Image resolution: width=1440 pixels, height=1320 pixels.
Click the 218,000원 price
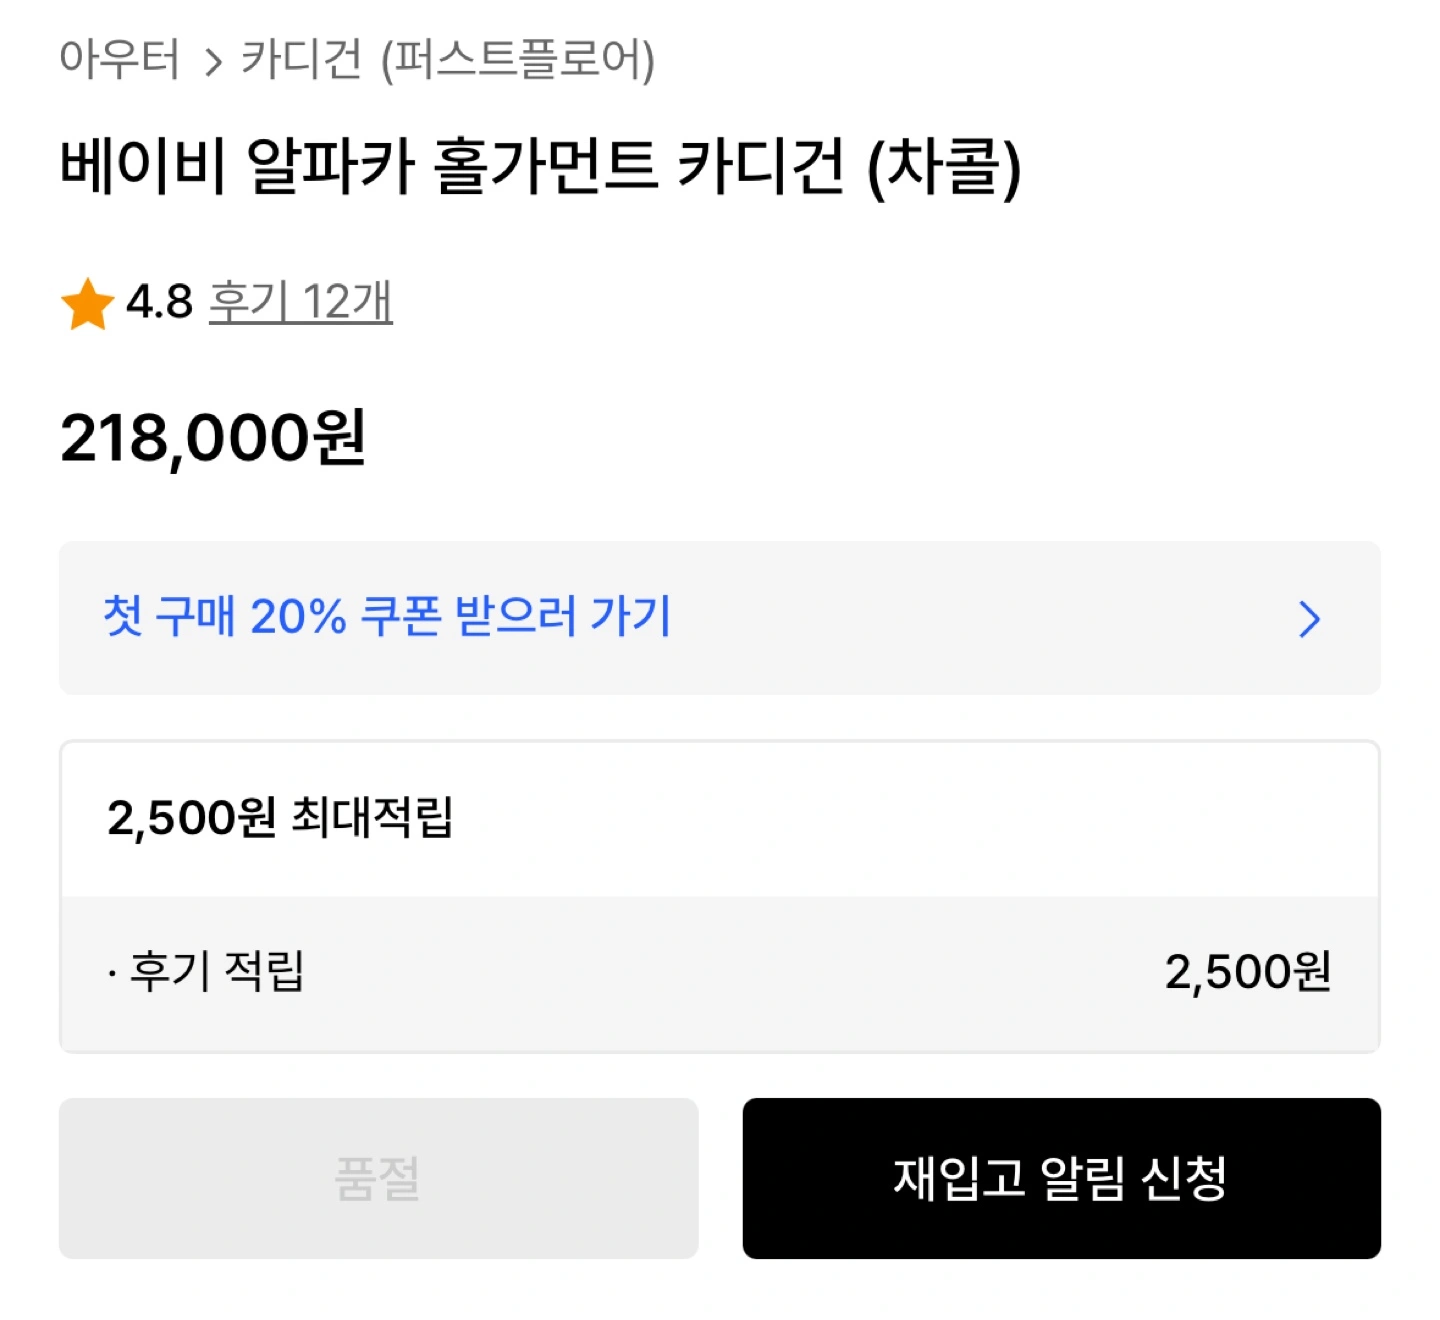pyautogui.click(x=213, y=439)
